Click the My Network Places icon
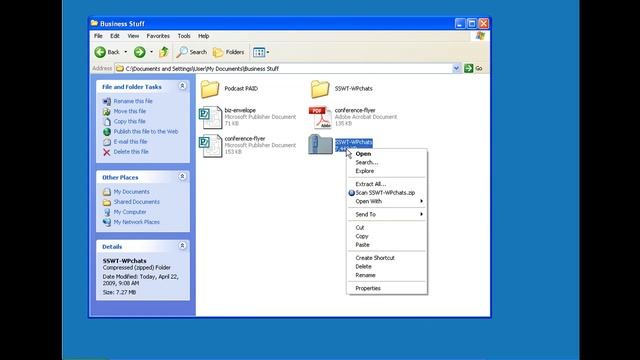 [107, 222]
